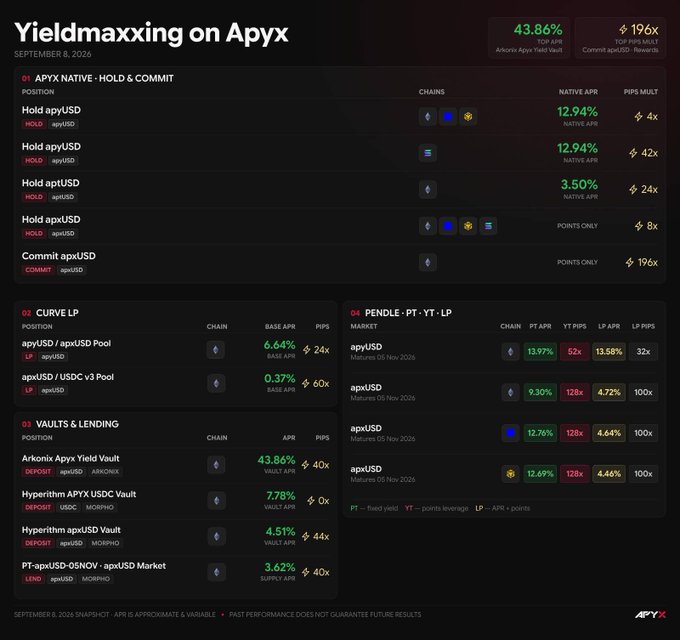
Task: Click the Ethereum icon in the Commit apxUSD row
Action: click(428, 262)
